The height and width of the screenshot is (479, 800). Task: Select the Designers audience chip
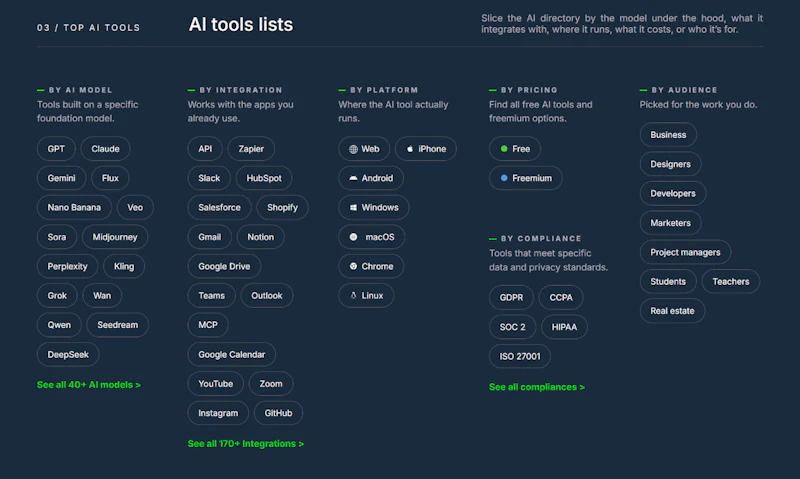pos(670,164)
